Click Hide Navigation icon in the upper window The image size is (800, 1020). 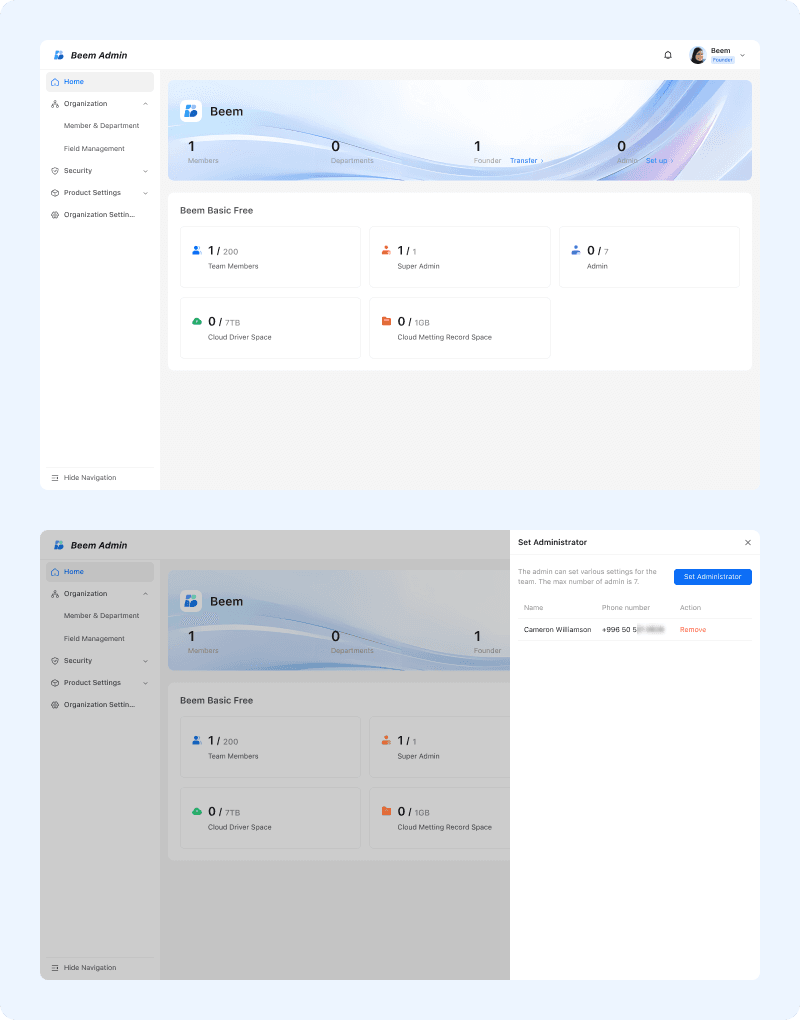55,478
